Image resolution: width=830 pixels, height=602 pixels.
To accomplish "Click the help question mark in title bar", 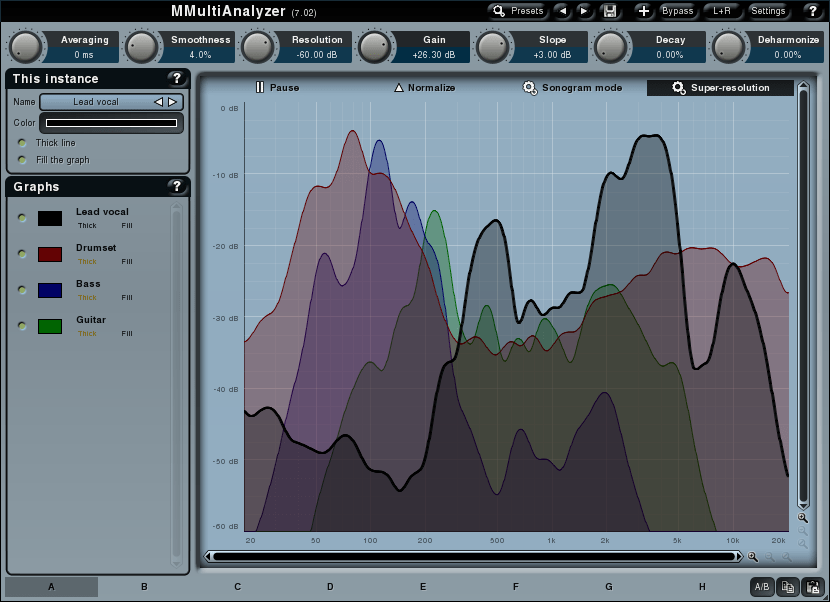I will pos(813,11).
